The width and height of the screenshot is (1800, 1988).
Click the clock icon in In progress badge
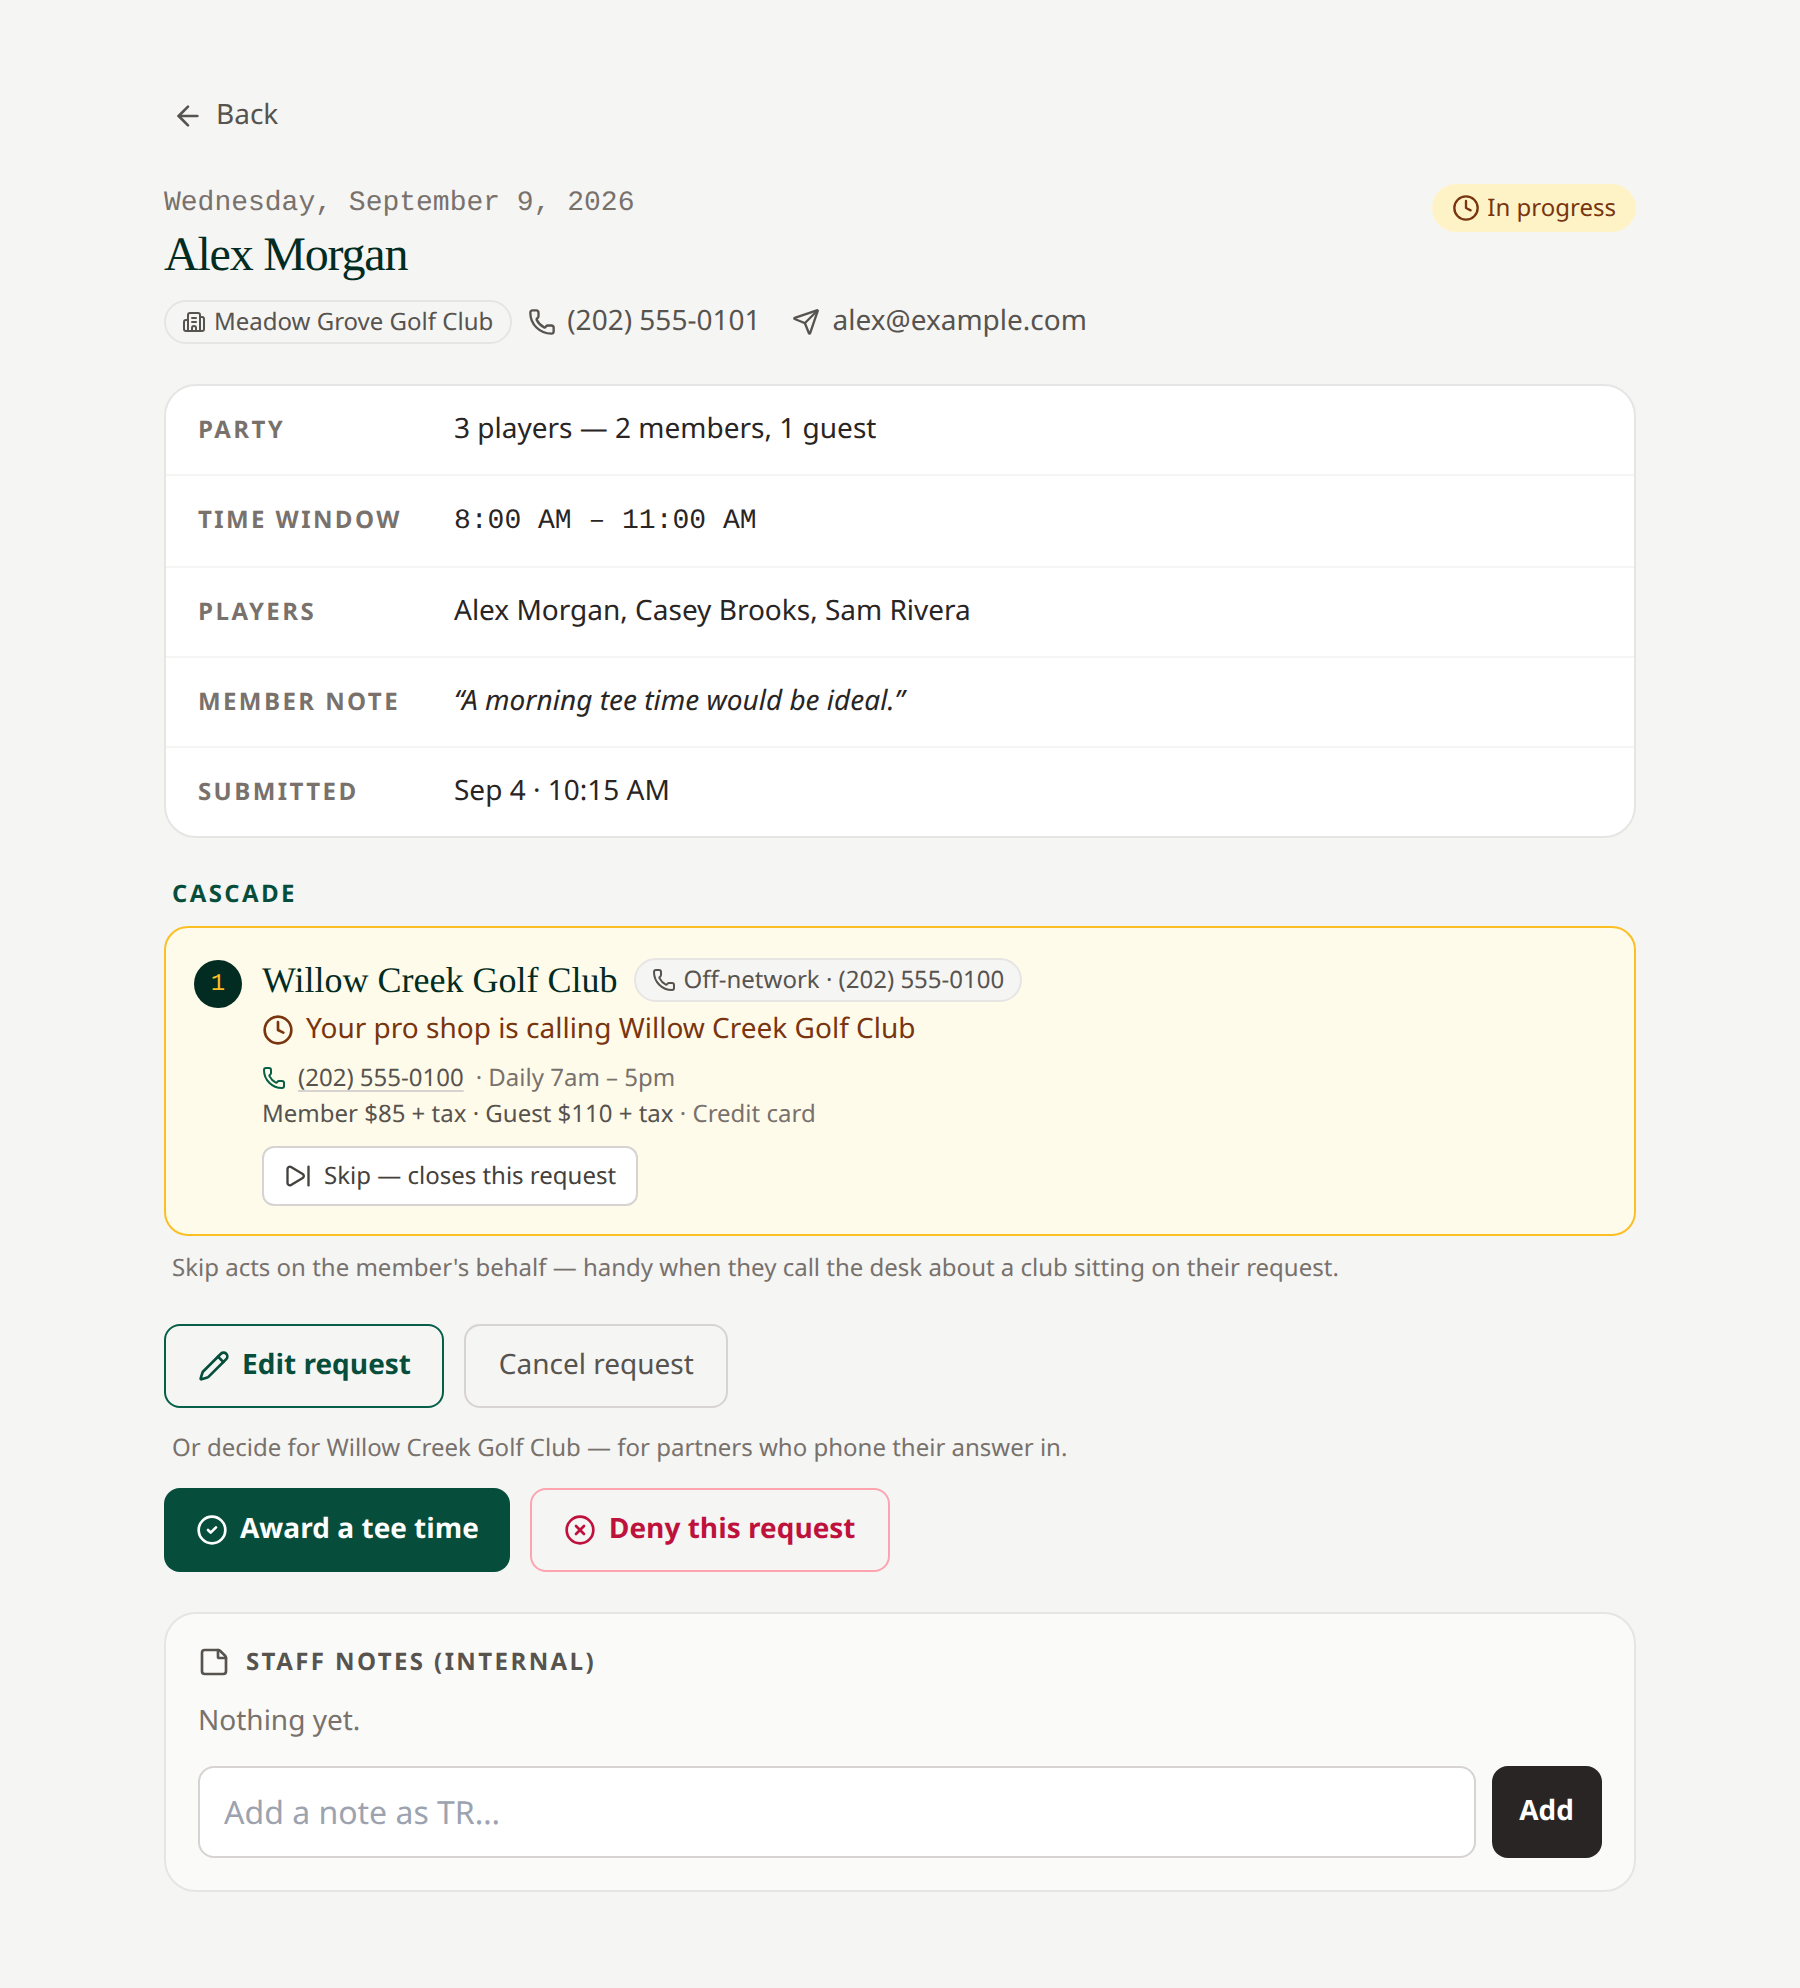tap(1465, 208)
